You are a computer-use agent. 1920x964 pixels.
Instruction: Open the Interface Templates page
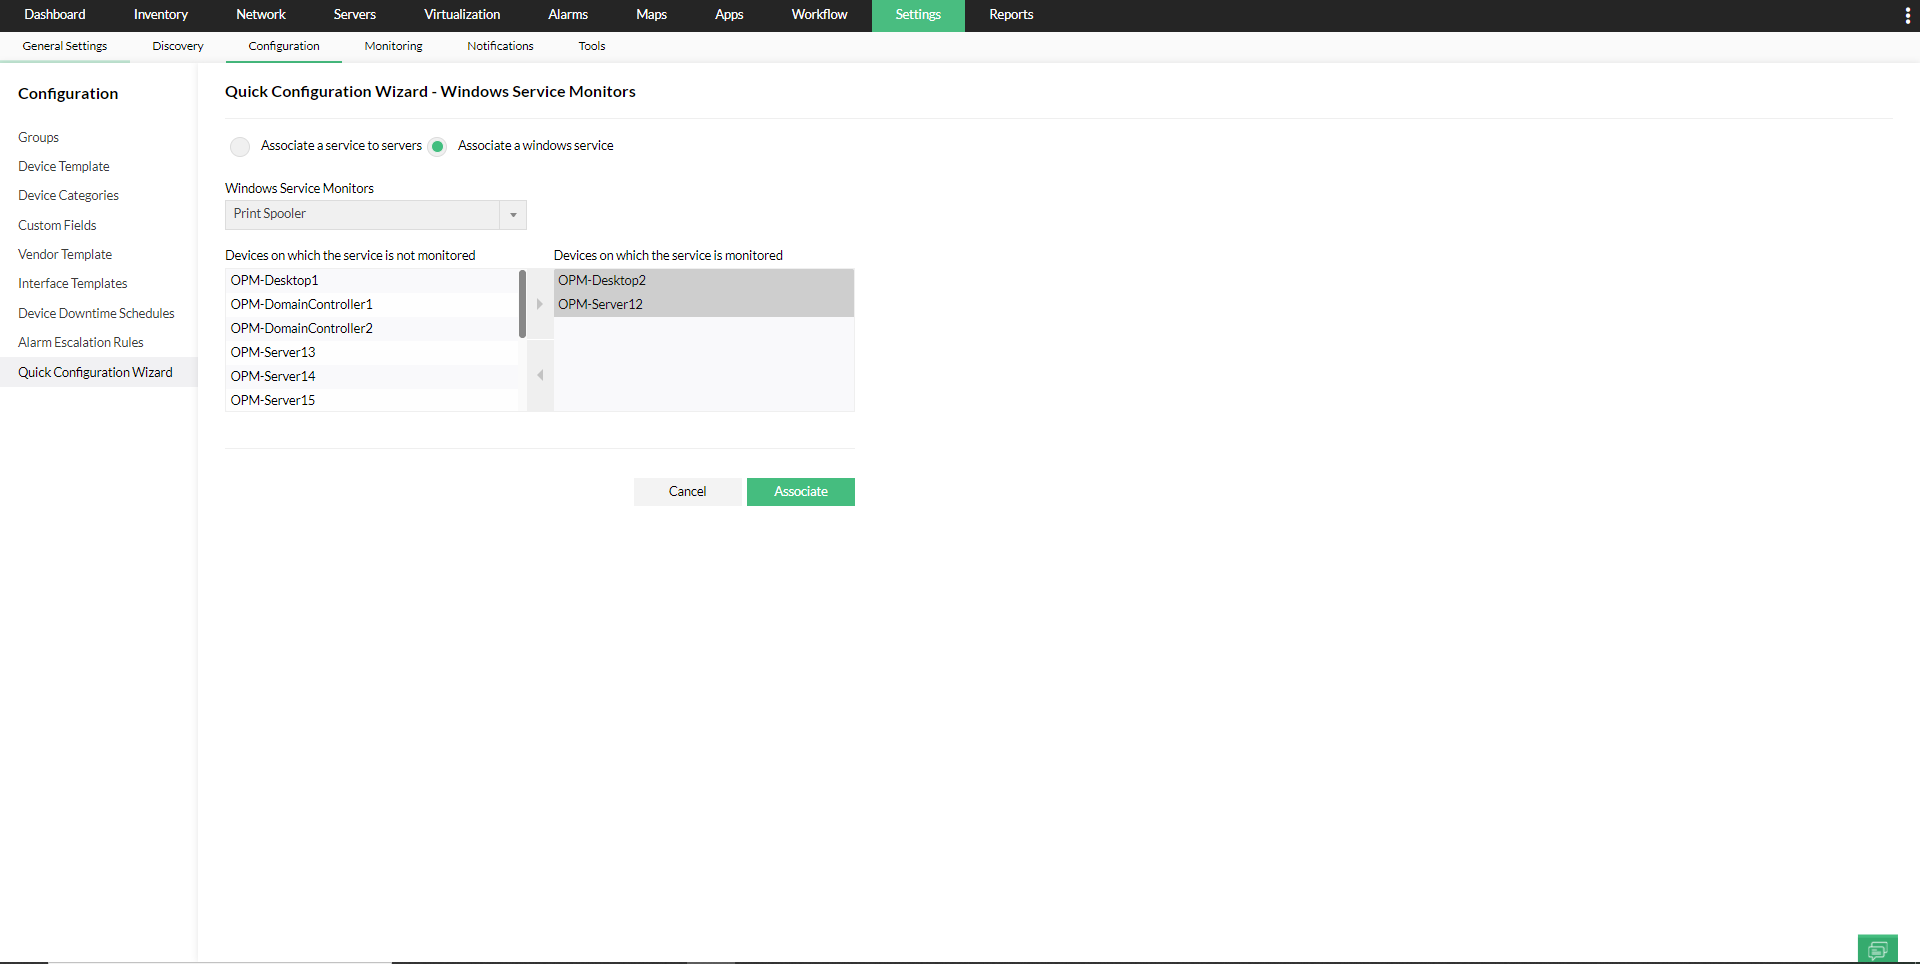click(72, 283)
